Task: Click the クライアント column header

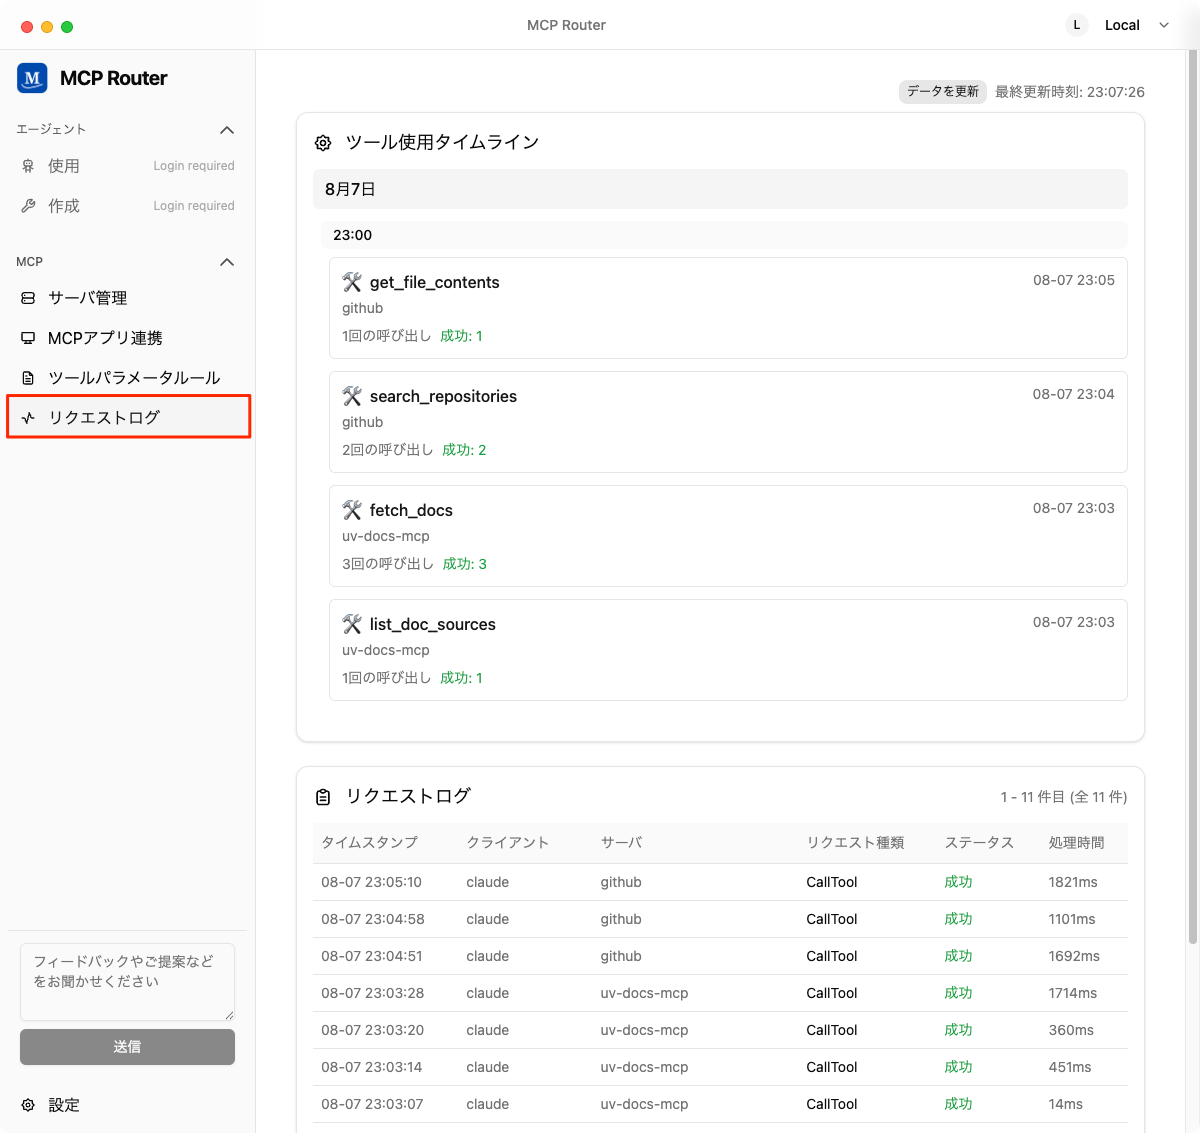Action: pyautogui.click(x=508, y=843)
